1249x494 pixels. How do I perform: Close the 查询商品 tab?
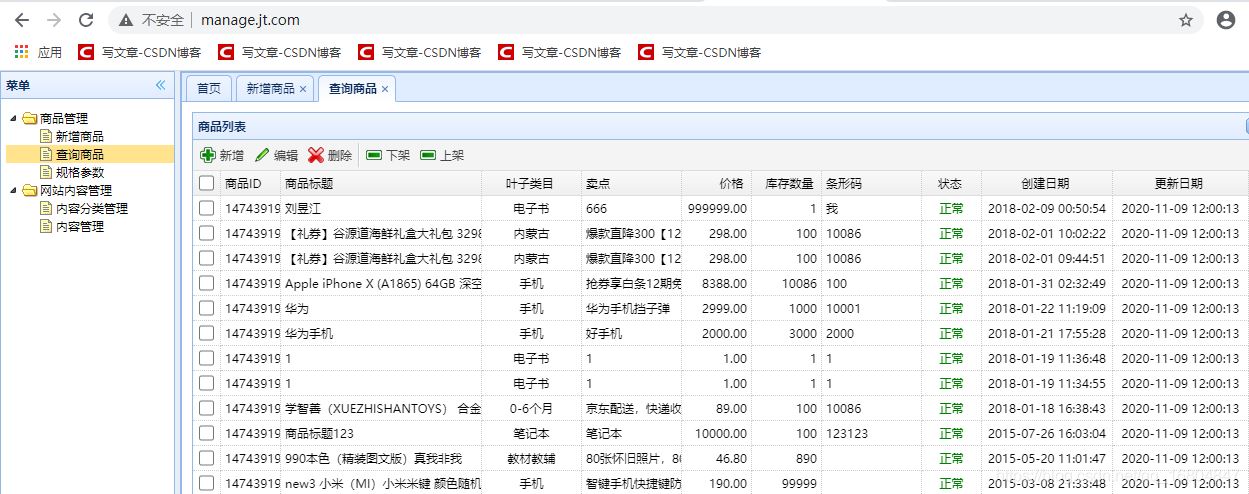click(x=385, y=89)
